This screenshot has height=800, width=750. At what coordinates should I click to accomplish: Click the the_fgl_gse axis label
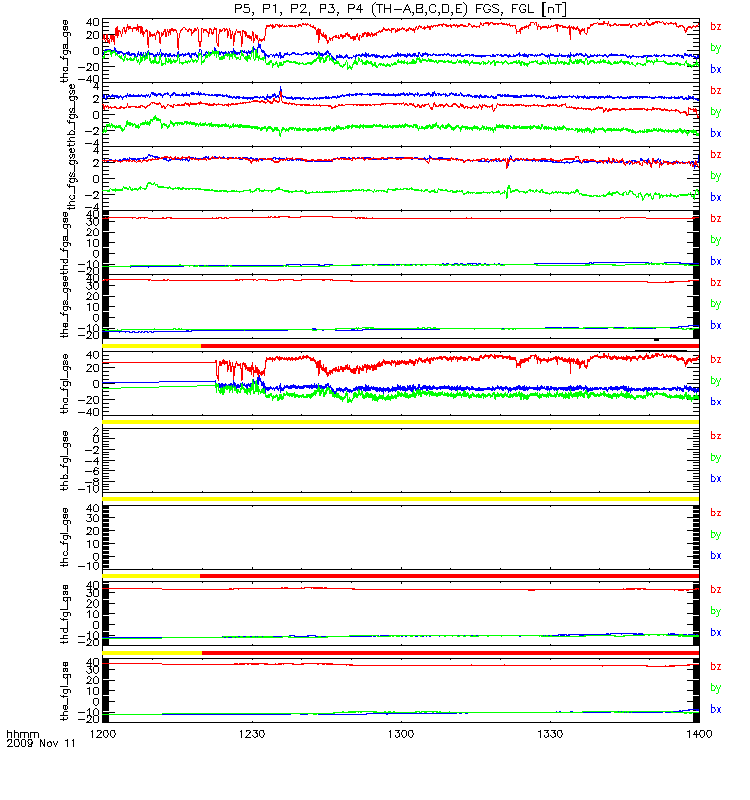click(x=65, y=691)
